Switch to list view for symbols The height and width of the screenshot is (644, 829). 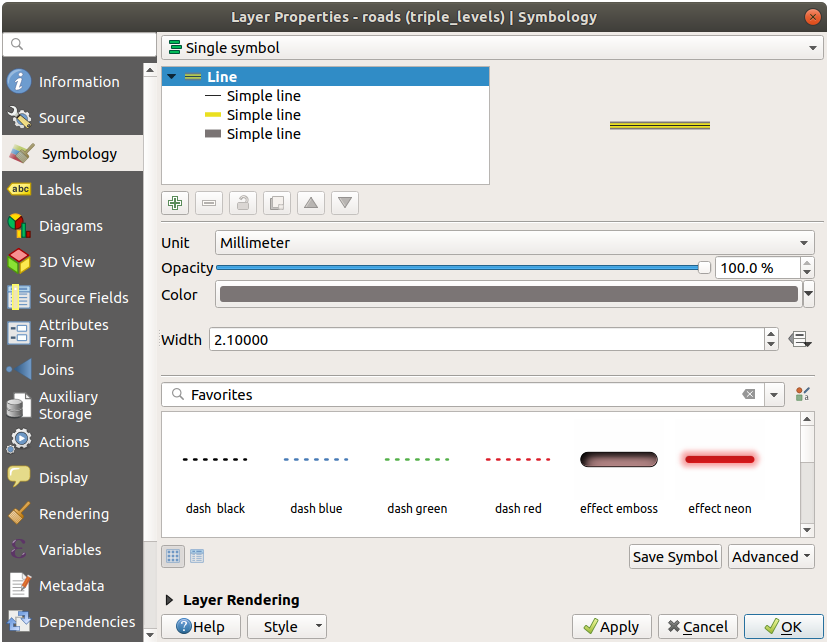197,556
